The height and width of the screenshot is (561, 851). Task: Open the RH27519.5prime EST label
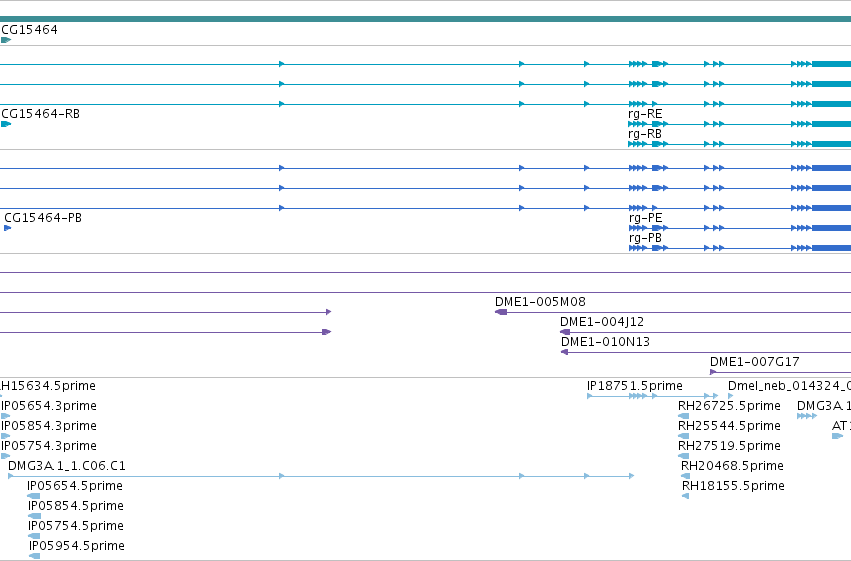(x=729, y=446)
